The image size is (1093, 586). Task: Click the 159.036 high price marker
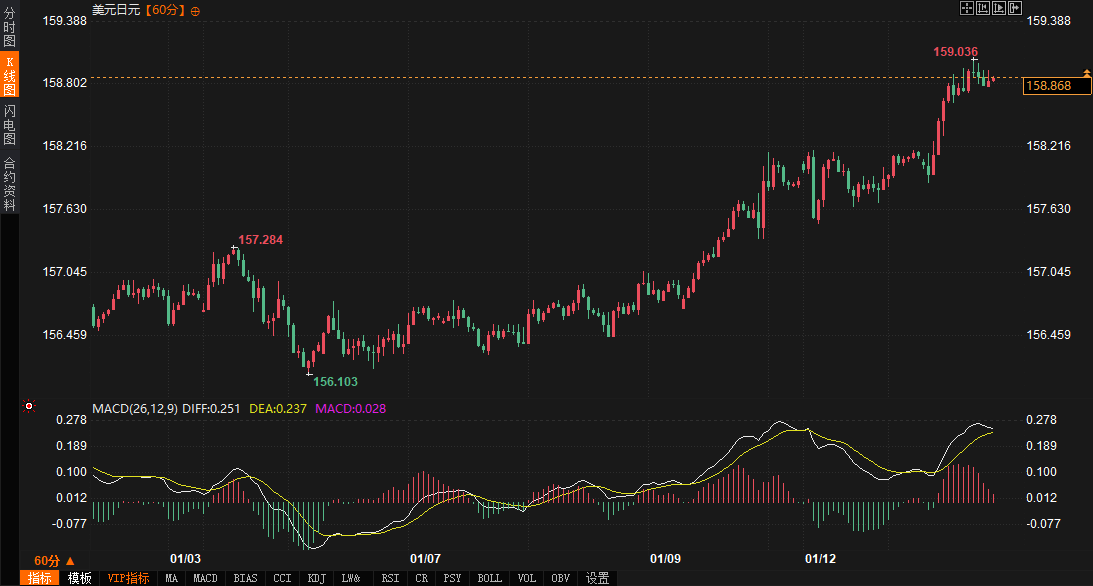[x=955, y=51]
